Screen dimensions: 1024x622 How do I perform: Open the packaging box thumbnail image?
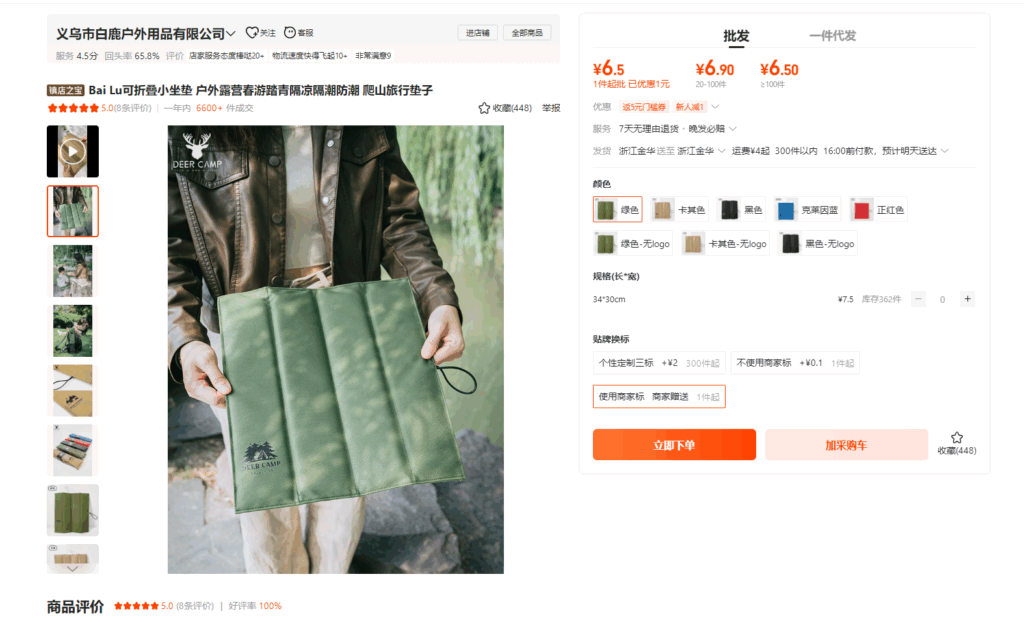point(72,391)
